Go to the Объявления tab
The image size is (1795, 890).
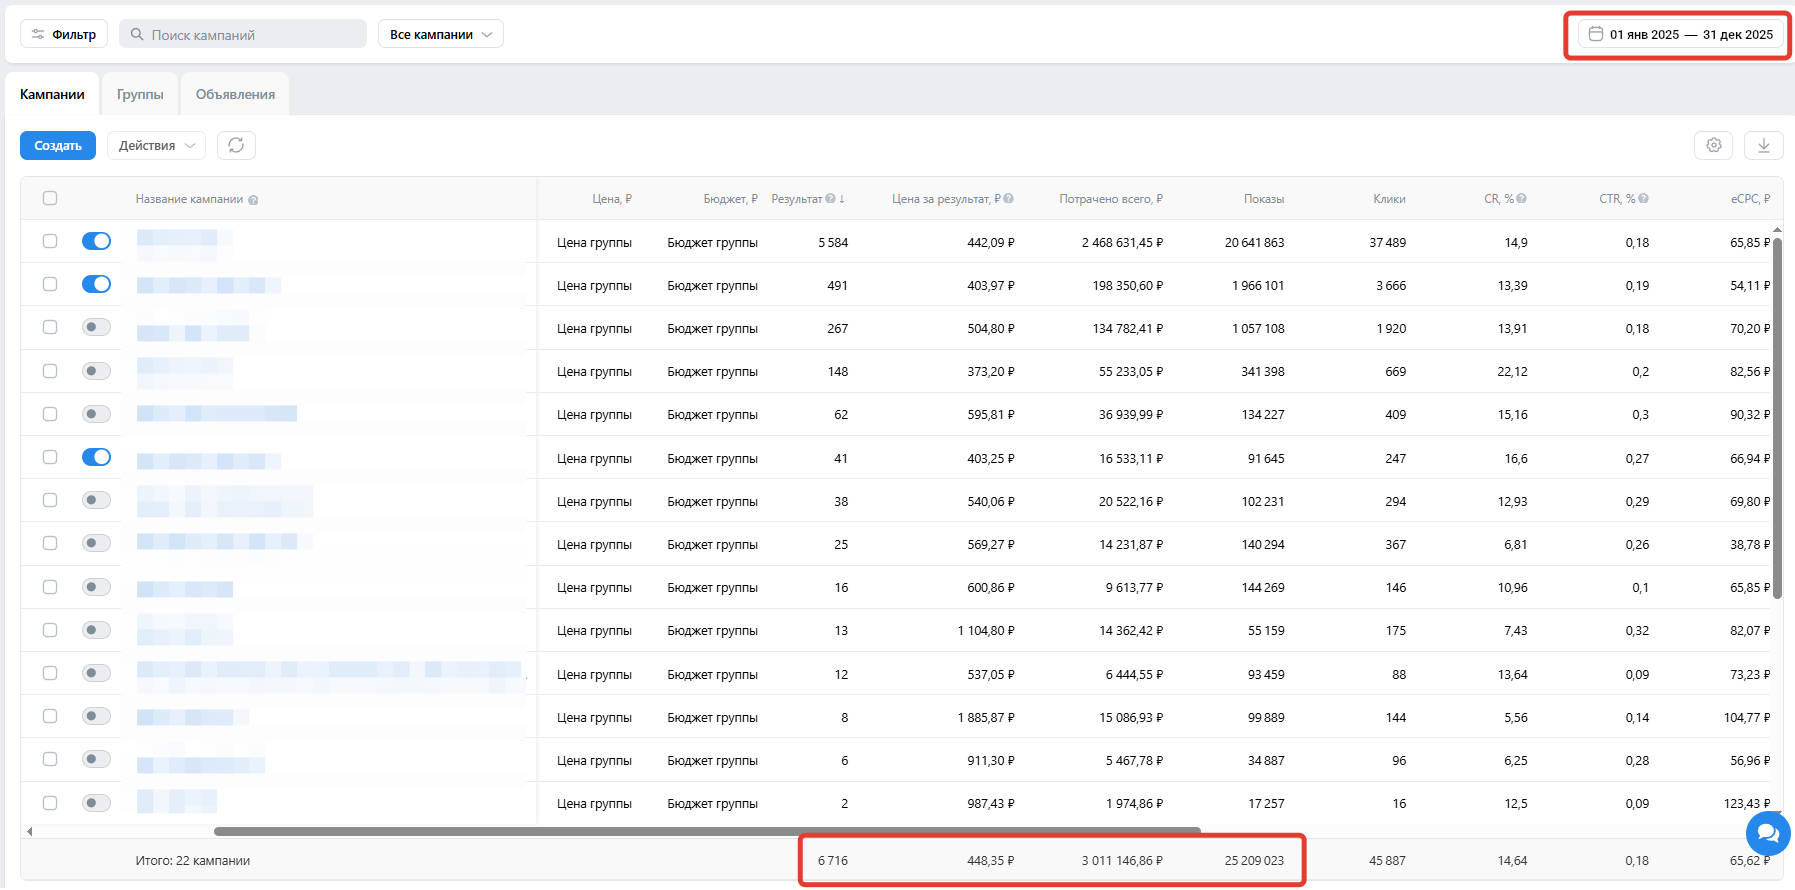coord(235,94)
